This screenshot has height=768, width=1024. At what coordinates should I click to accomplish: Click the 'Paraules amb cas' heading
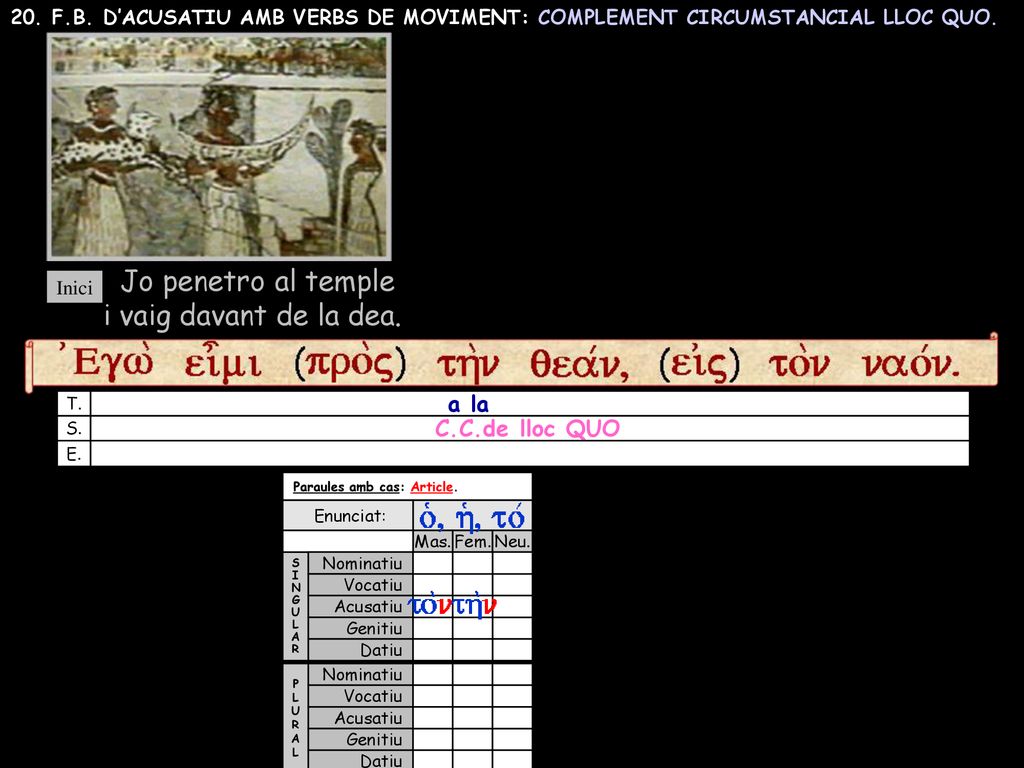click(x=346, y=487)
